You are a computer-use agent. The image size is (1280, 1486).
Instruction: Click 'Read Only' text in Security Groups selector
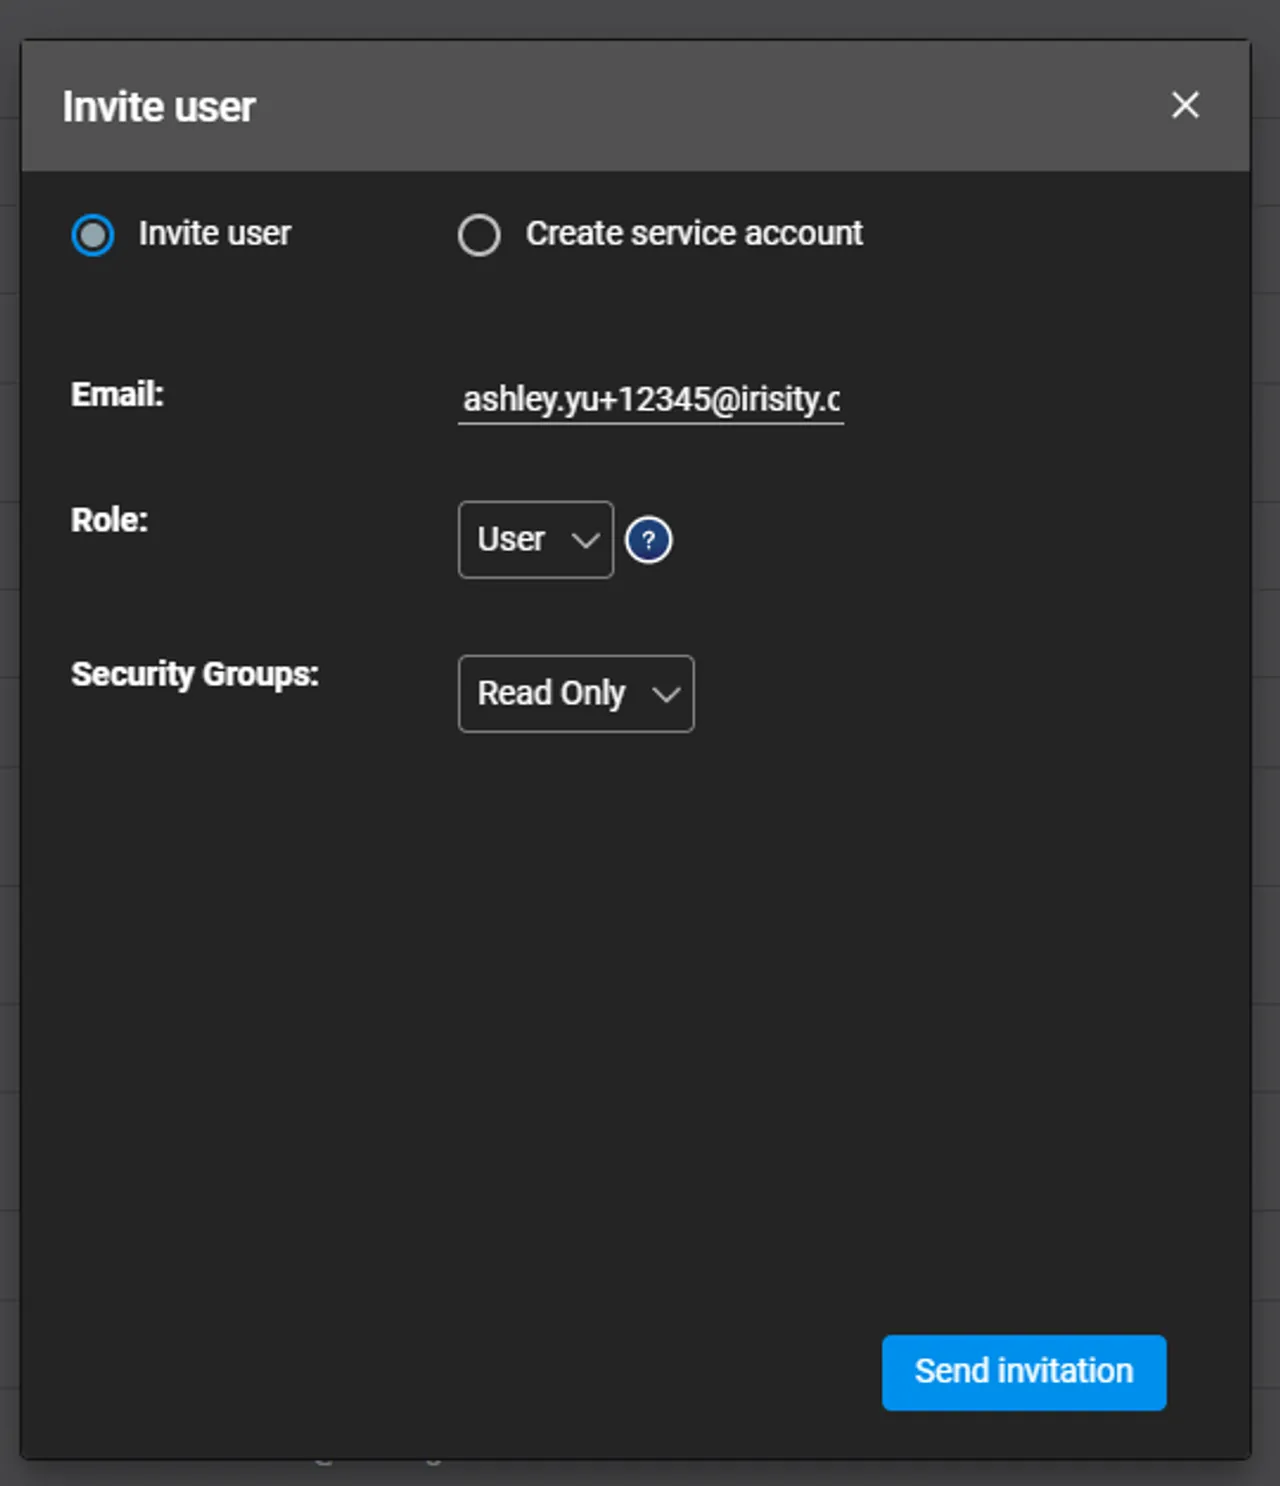coord(551,694)
